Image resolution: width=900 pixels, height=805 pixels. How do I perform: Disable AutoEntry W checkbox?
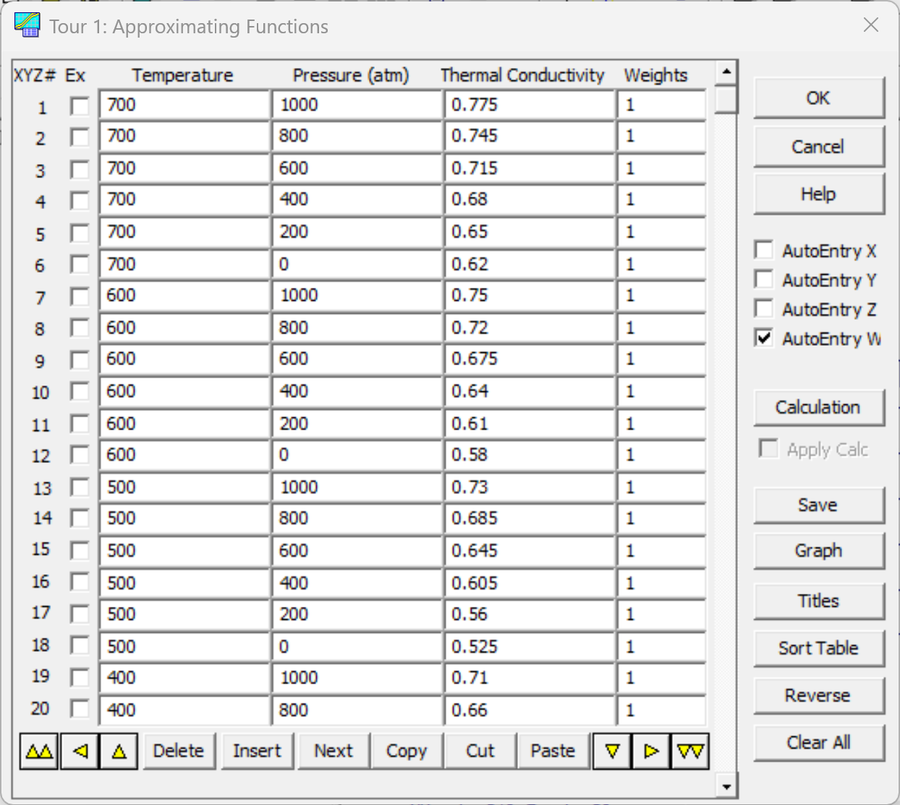pyautogui.click(x=764, y=338)
